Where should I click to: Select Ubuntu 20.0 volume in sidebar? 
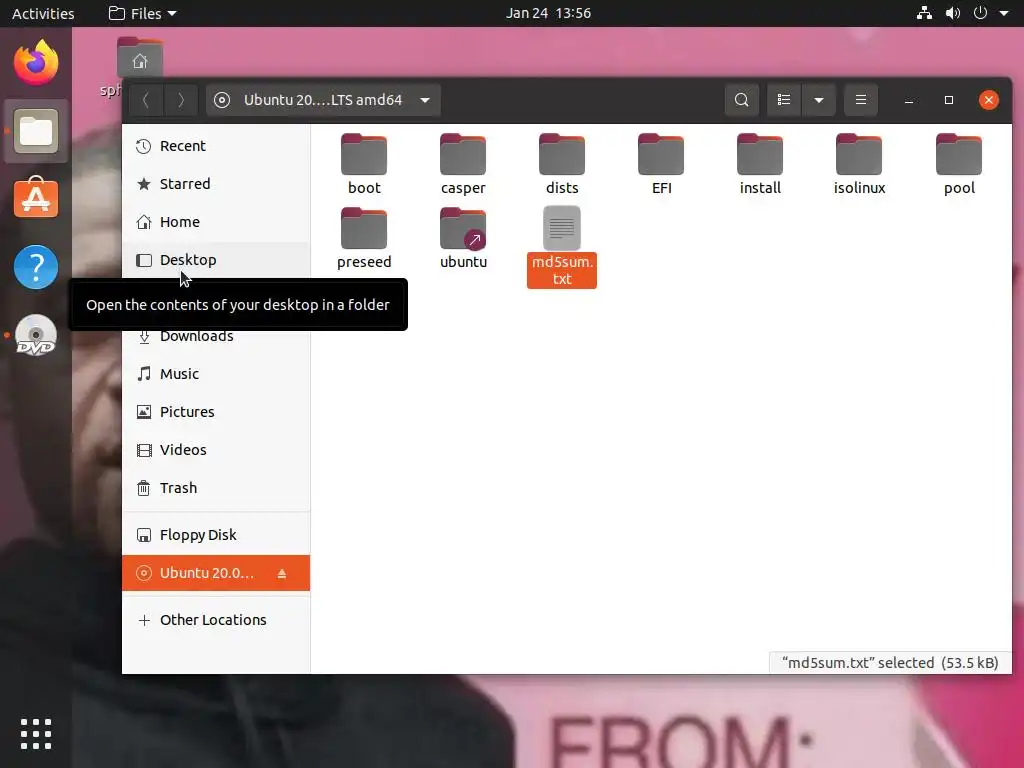pyautogui.click(x=216, y=573)
